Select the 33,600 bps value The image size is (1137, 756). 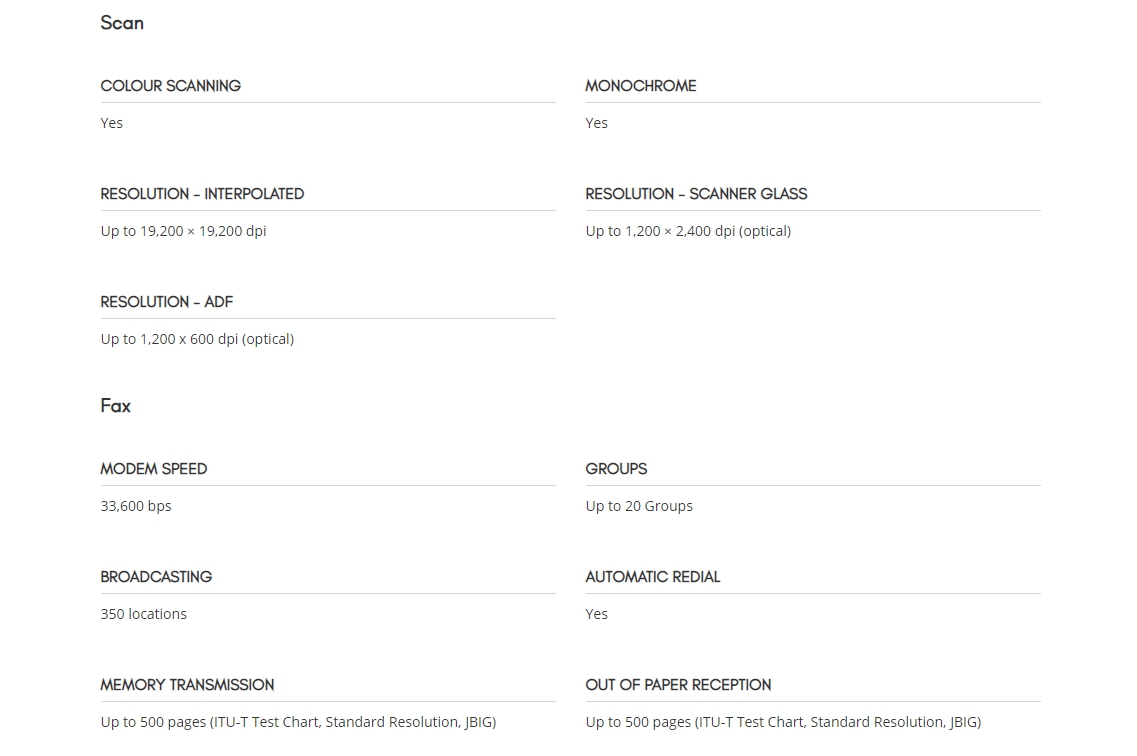click(136, 506)
